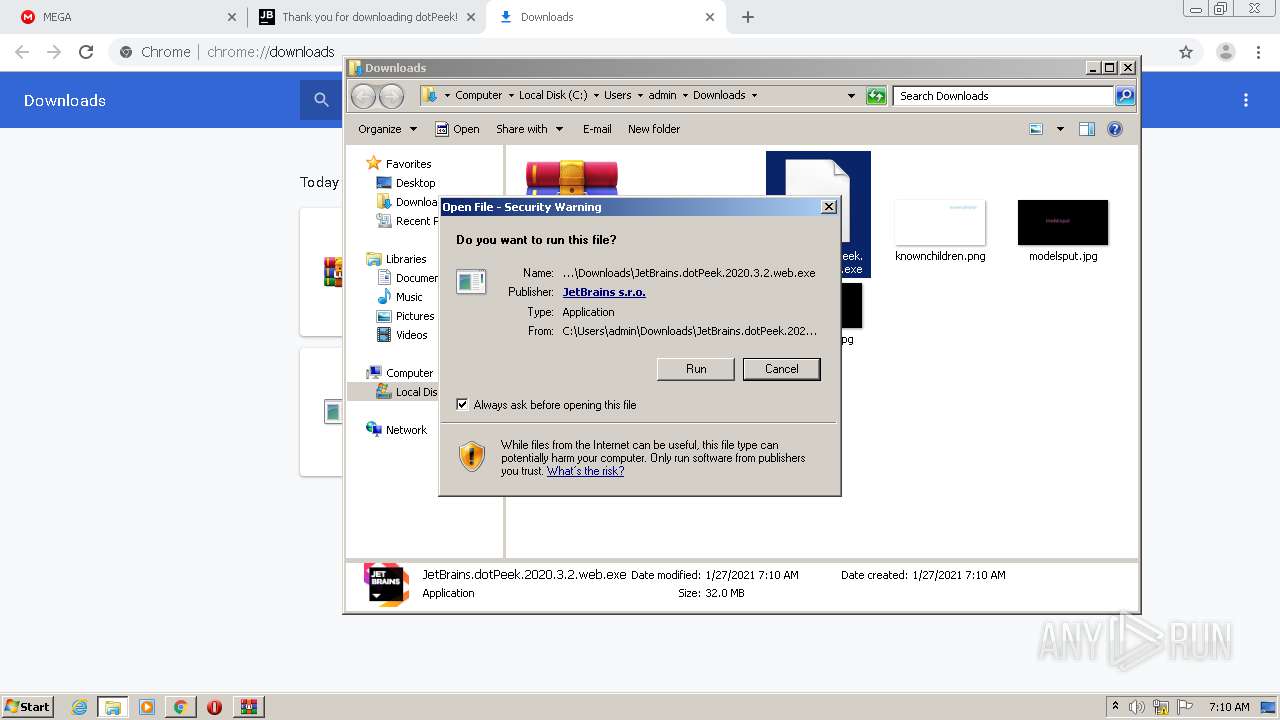Open Opera from the taskbar

pos(214,707)
